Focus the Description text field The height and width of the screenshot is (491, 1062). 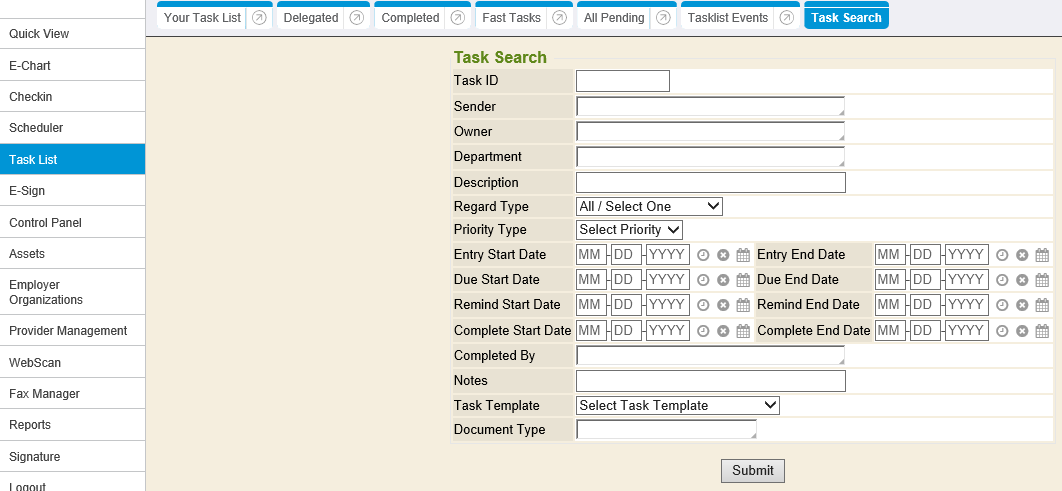pos(710,182)
